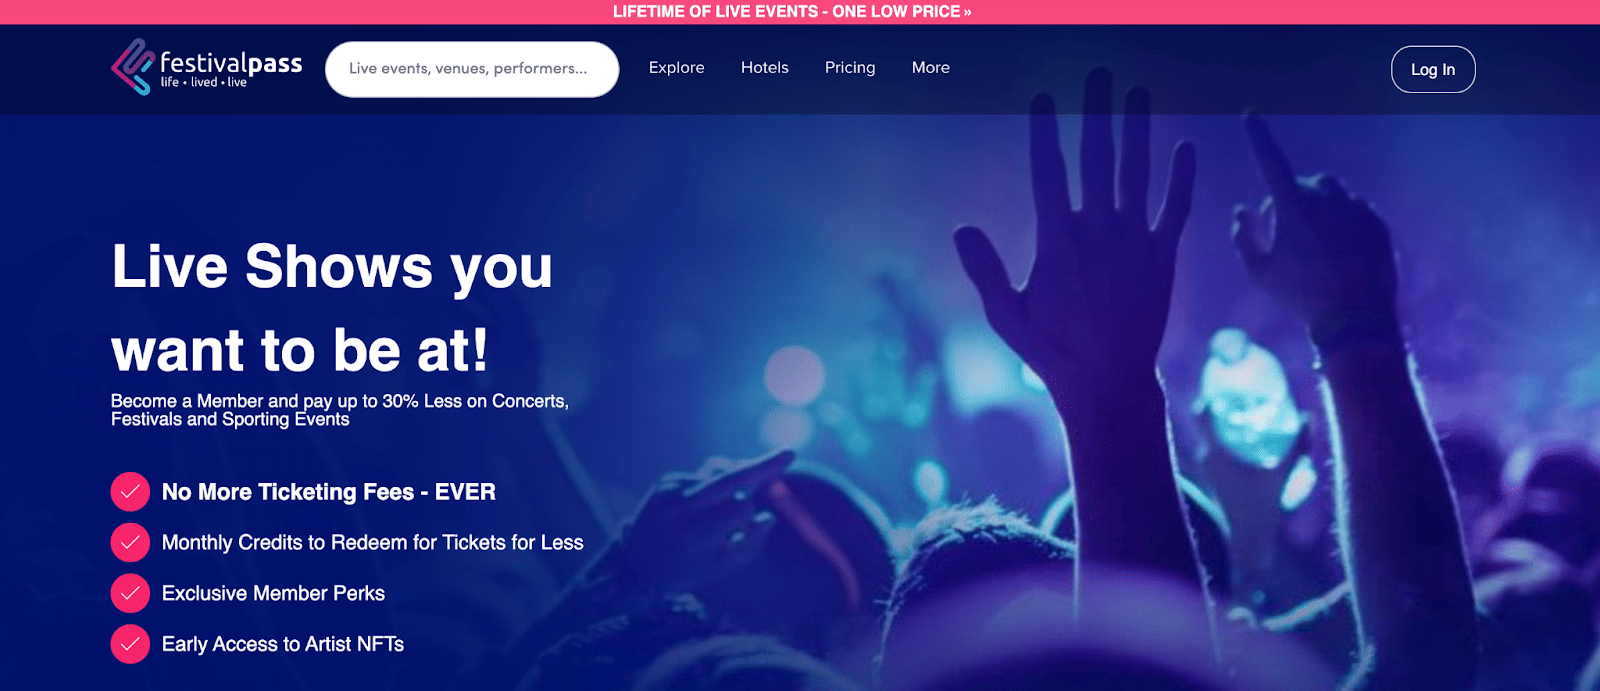The image size is (1600, 691).
Task: Expand the More navigation menu
Action: pos(931,68)
